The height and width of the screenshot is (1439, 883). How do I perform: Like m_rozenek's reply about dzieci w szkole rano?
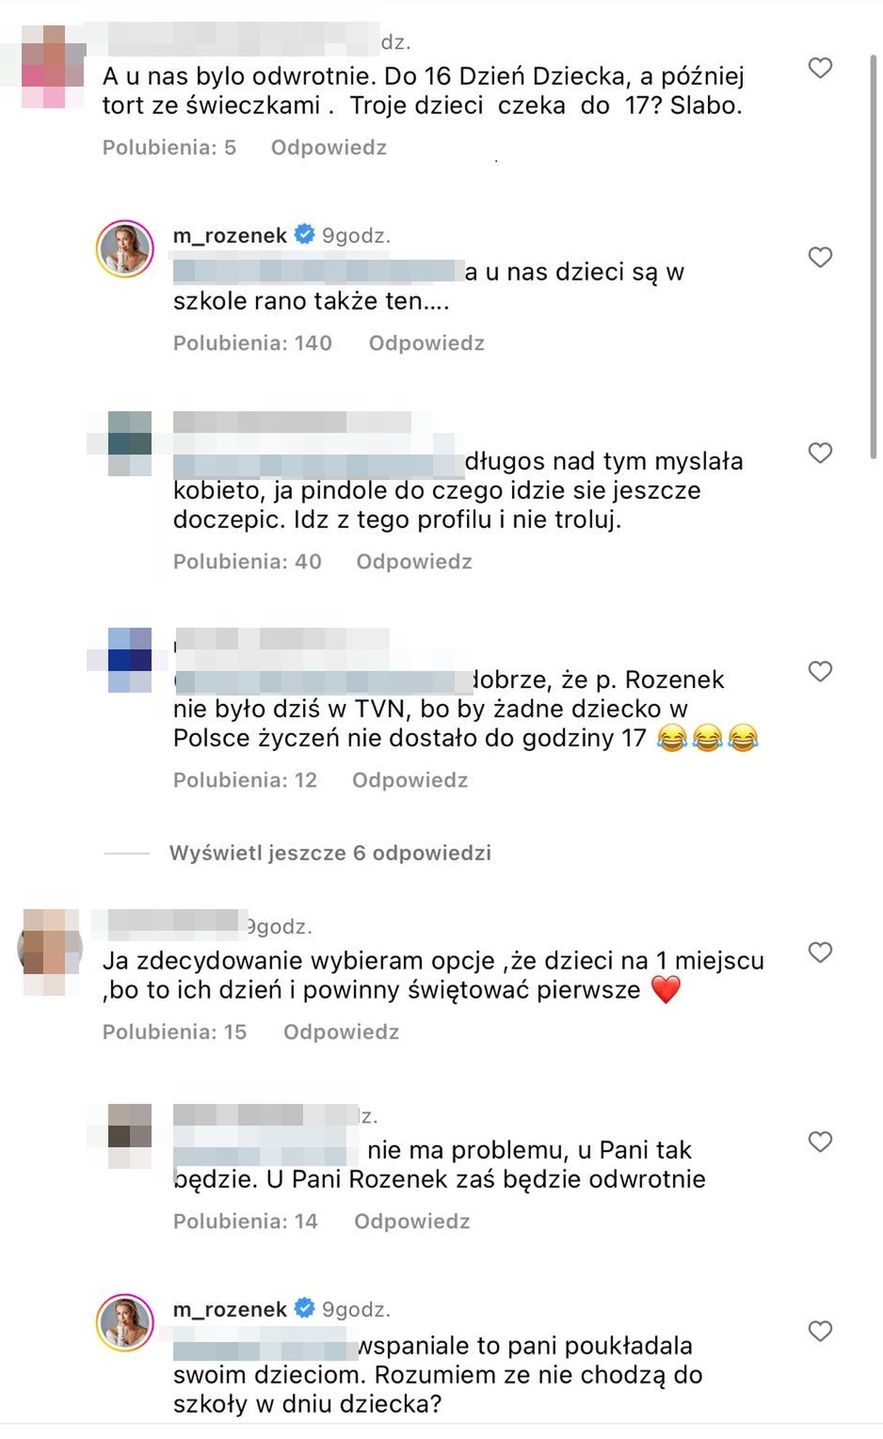[x=820, y=257]
